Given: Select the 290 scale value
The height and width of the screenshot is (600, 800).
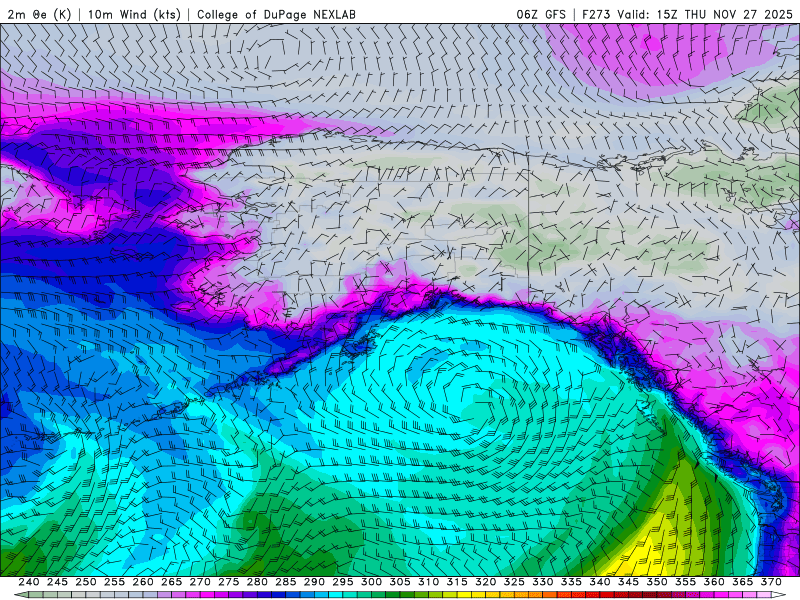Looking at the screenshot, I should coord(314,582).
